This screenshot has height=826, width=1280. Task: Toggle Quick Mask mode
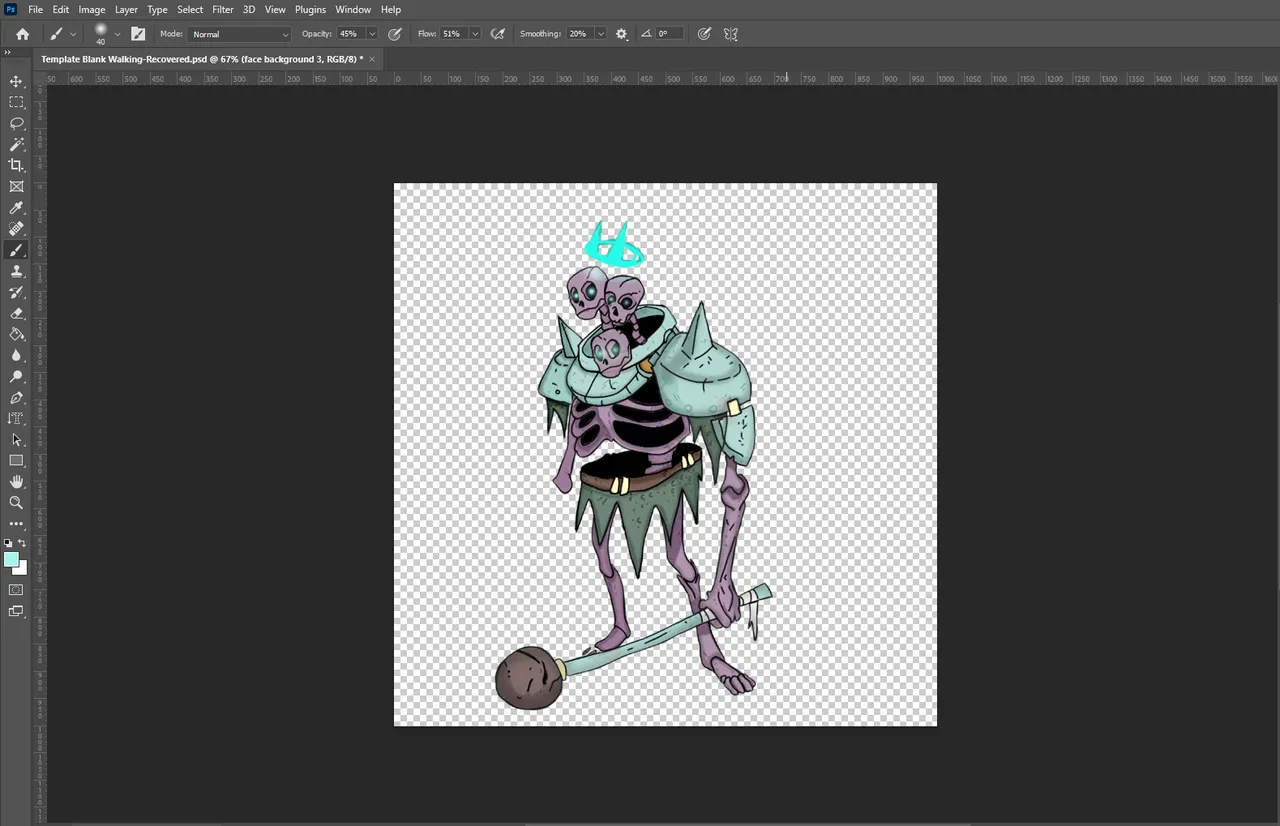coord(16,590)
